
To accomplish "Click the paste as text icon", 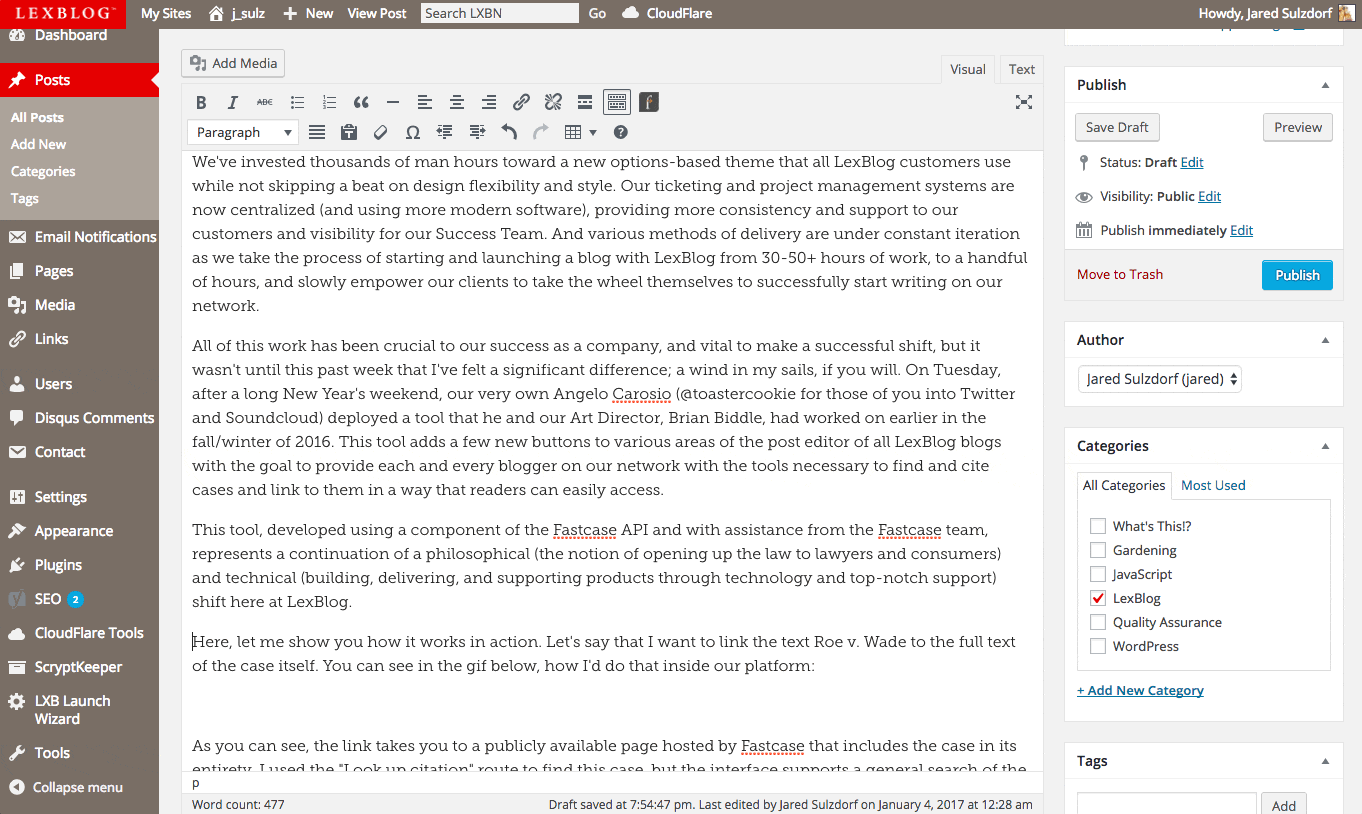I will point(349,132).
